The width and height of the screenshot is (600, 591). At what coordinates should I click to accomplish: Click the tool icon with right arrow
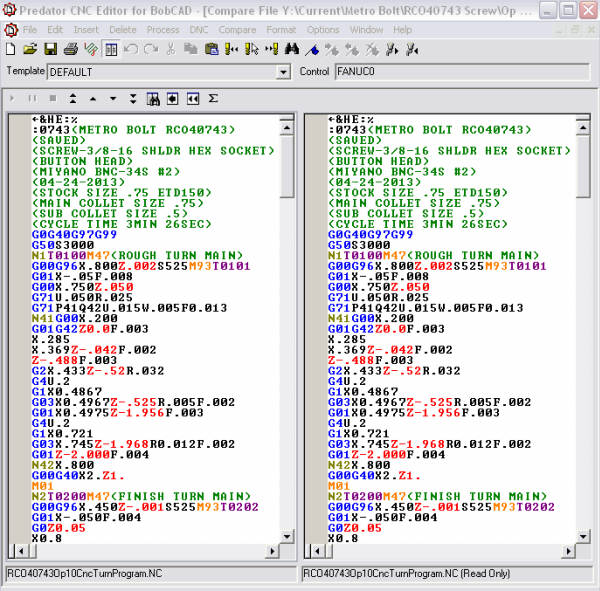point(392,50)
